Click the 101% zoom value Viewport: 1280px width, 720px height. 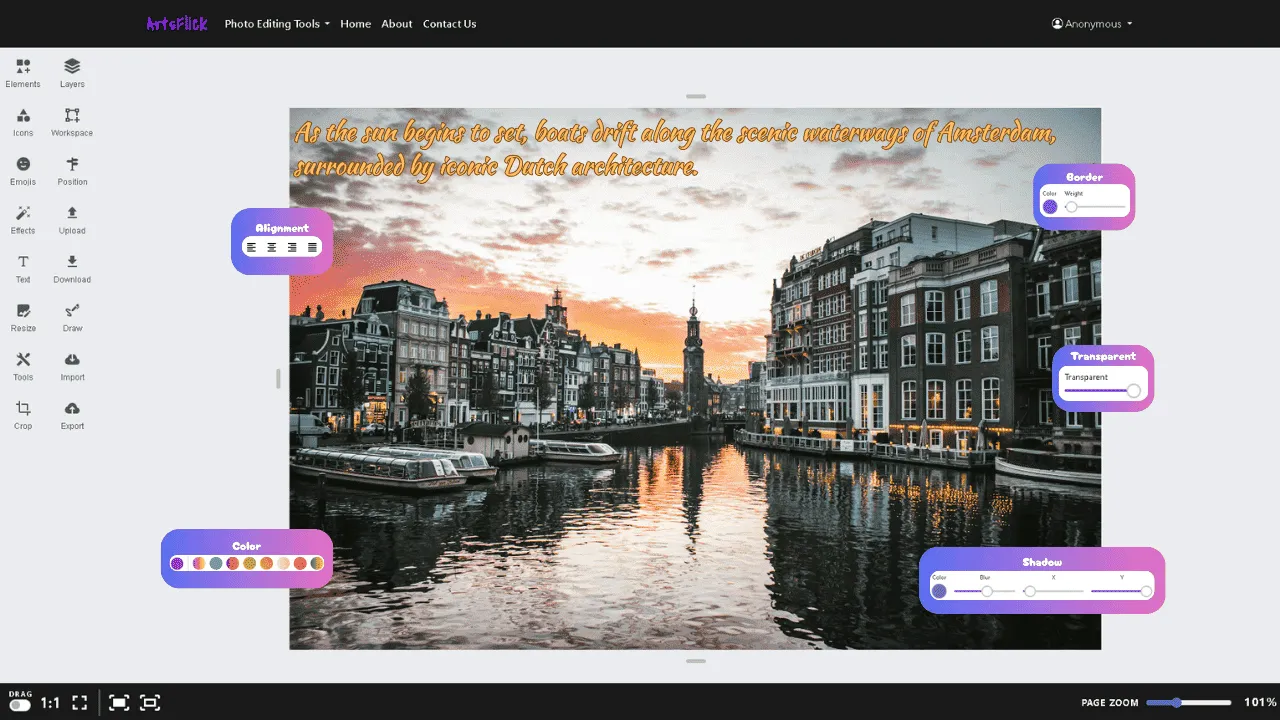[x=1260, y=703]
